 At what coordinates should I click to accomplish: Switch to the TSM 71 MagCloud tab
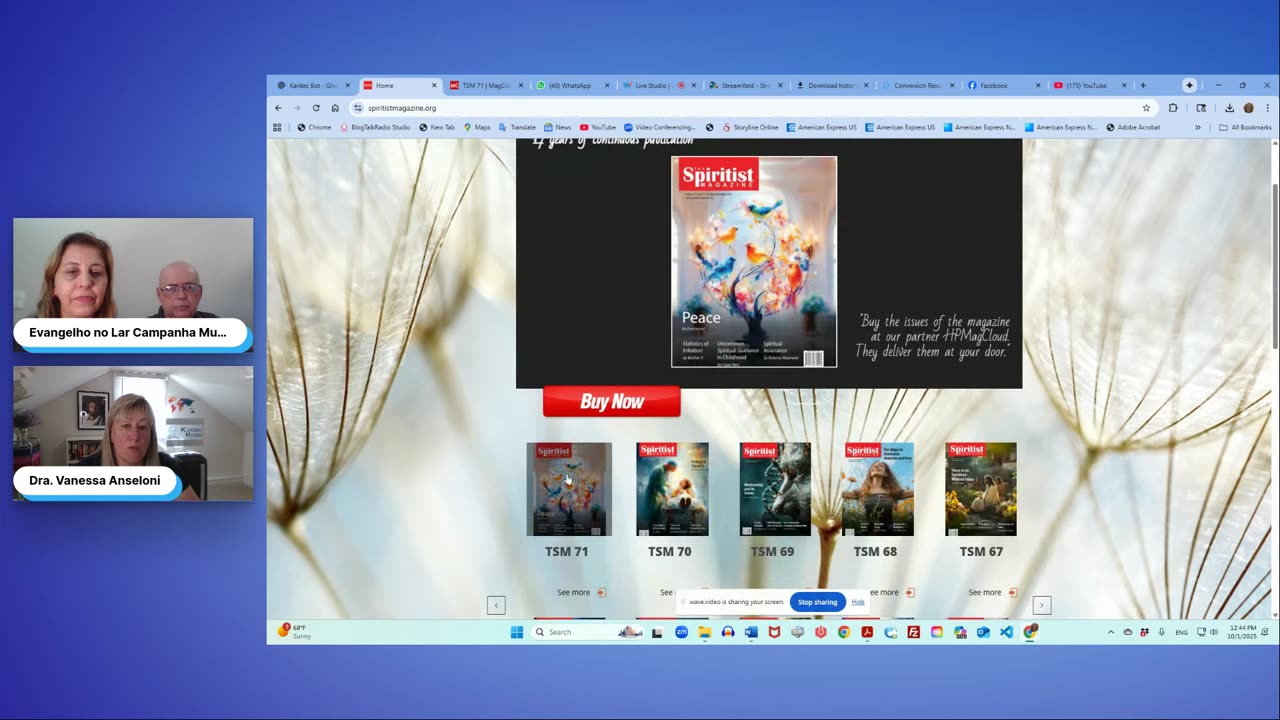click(485, 85)
